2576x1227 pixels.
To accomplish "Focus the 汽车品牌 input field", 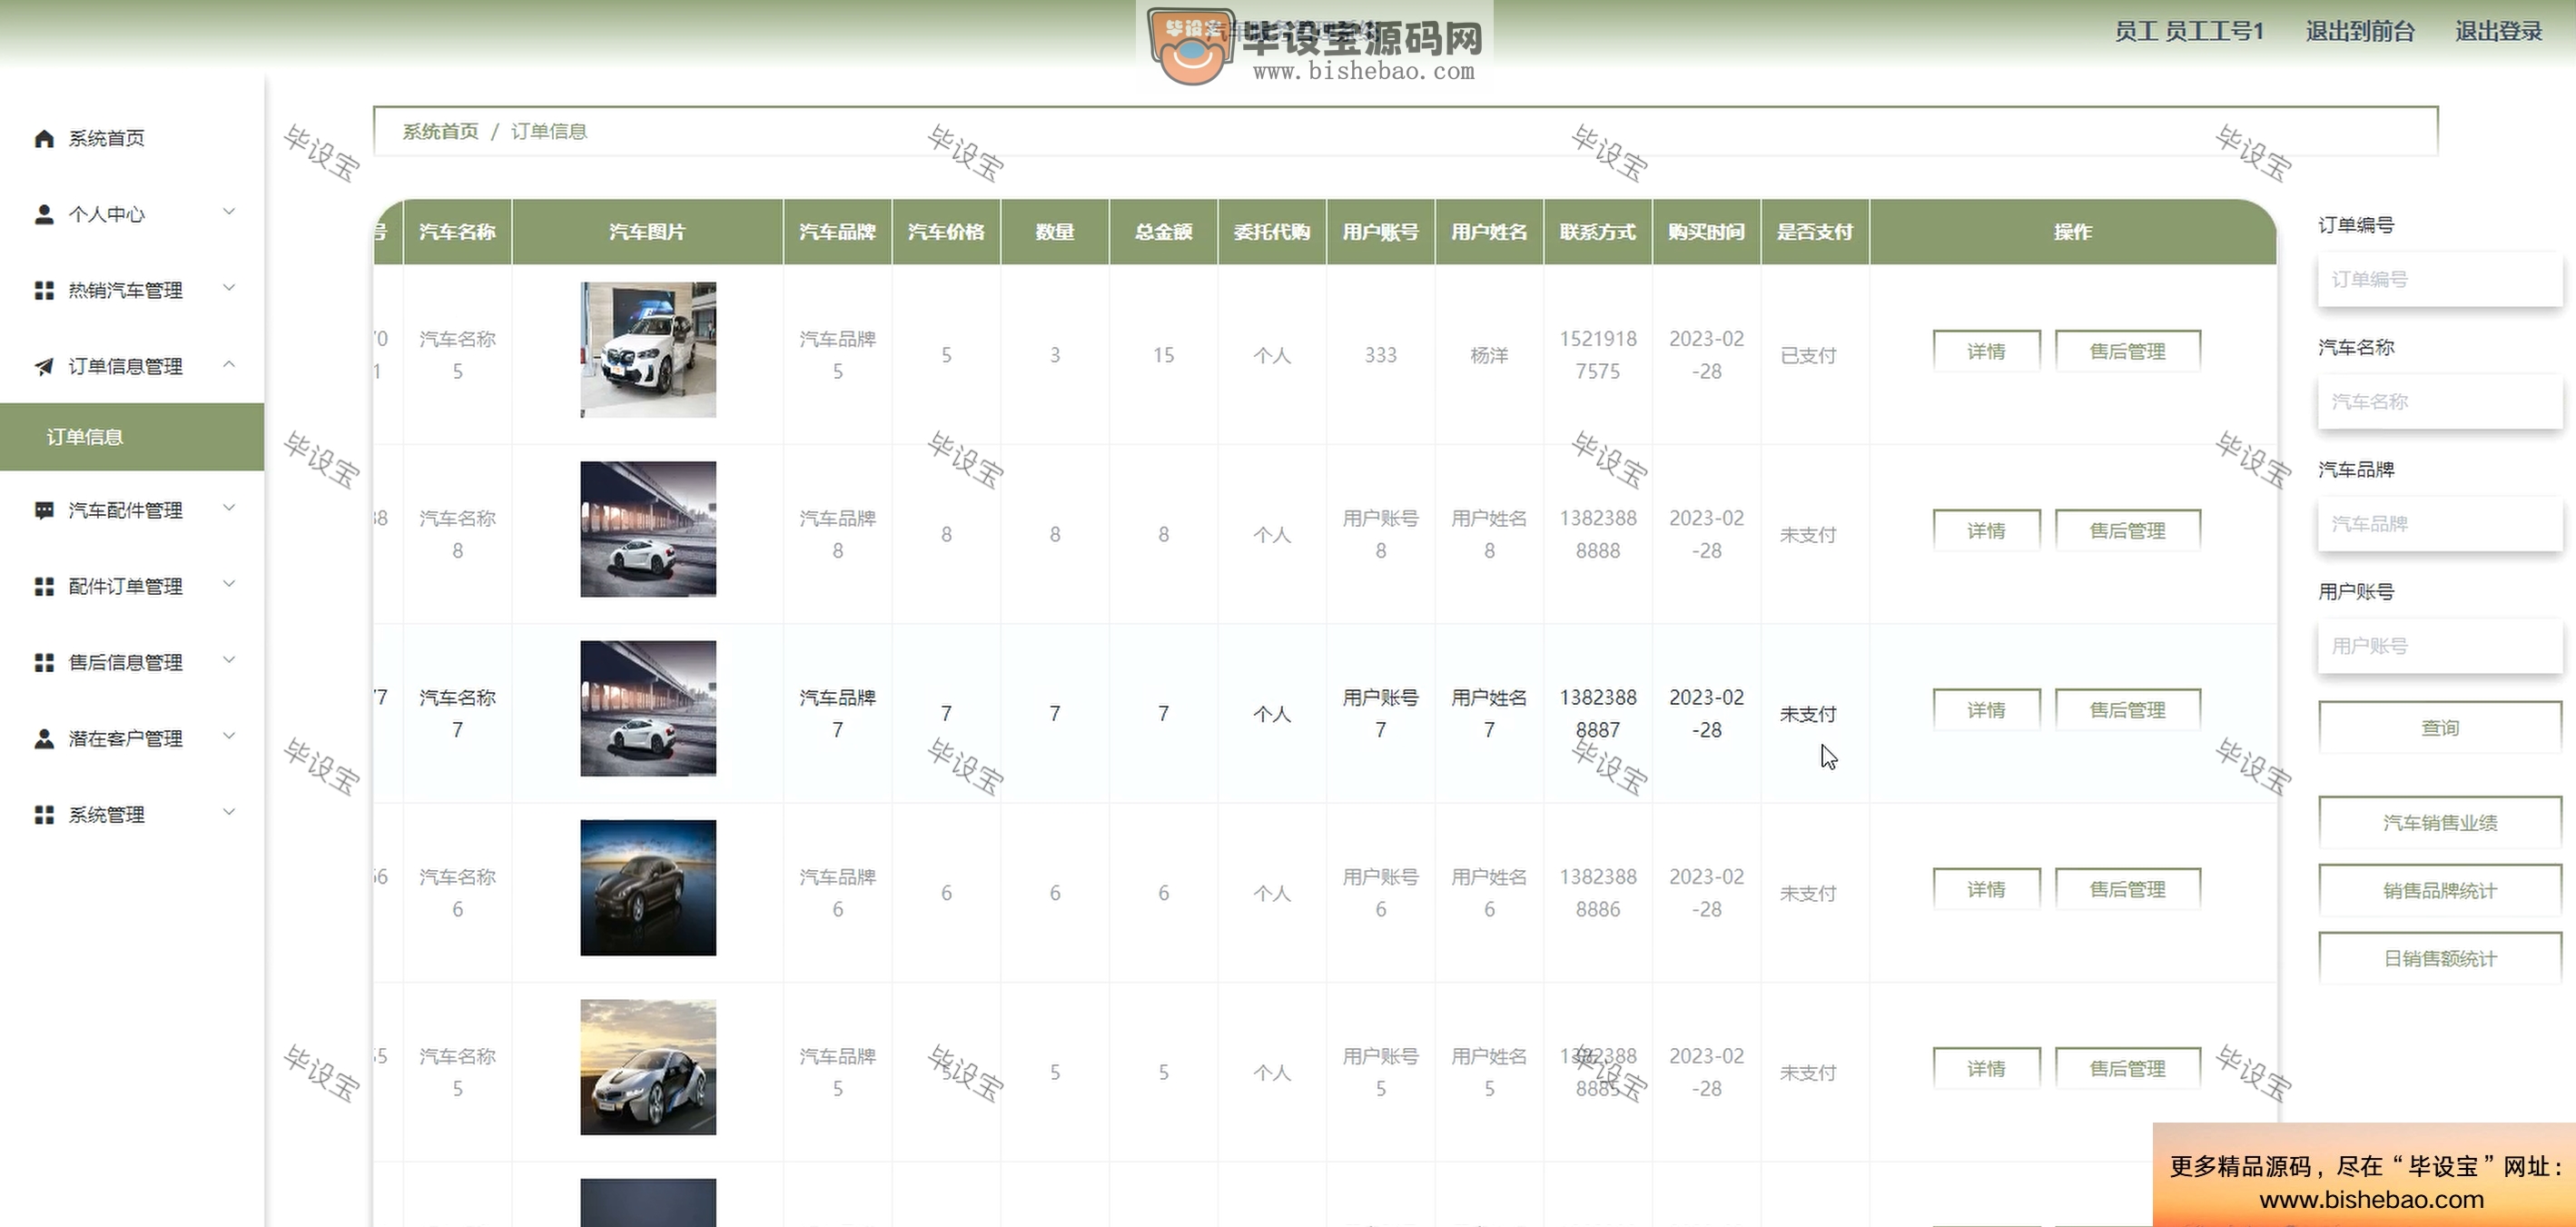I will 2440,523.
